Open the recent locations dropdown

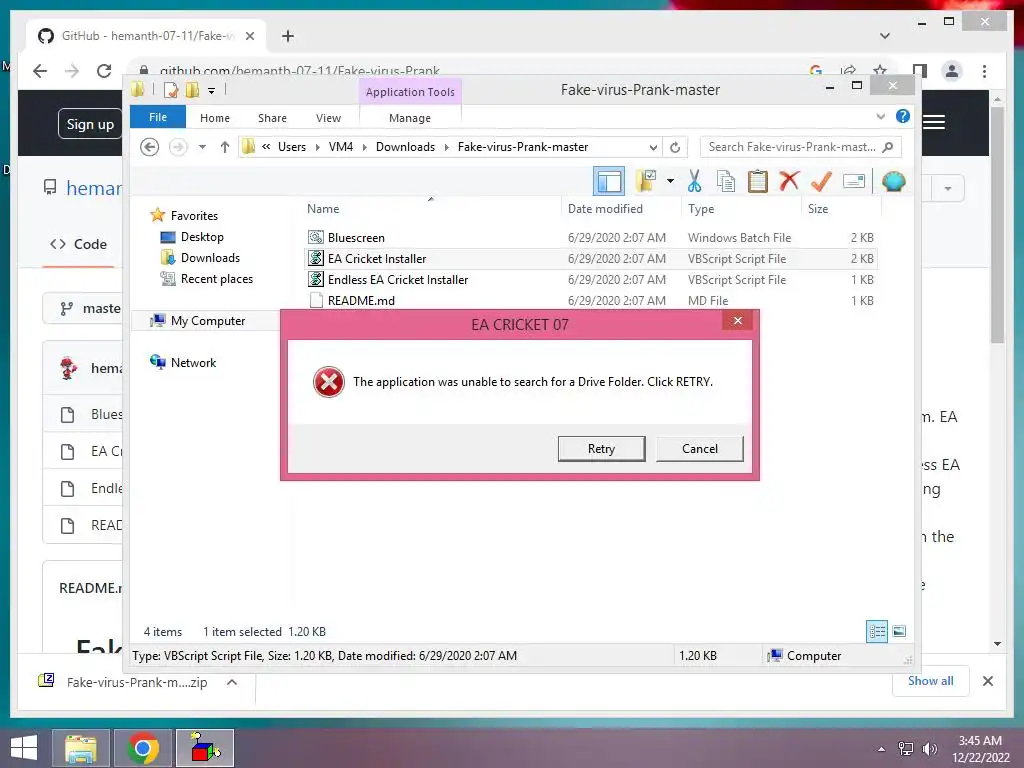(202, 147)
